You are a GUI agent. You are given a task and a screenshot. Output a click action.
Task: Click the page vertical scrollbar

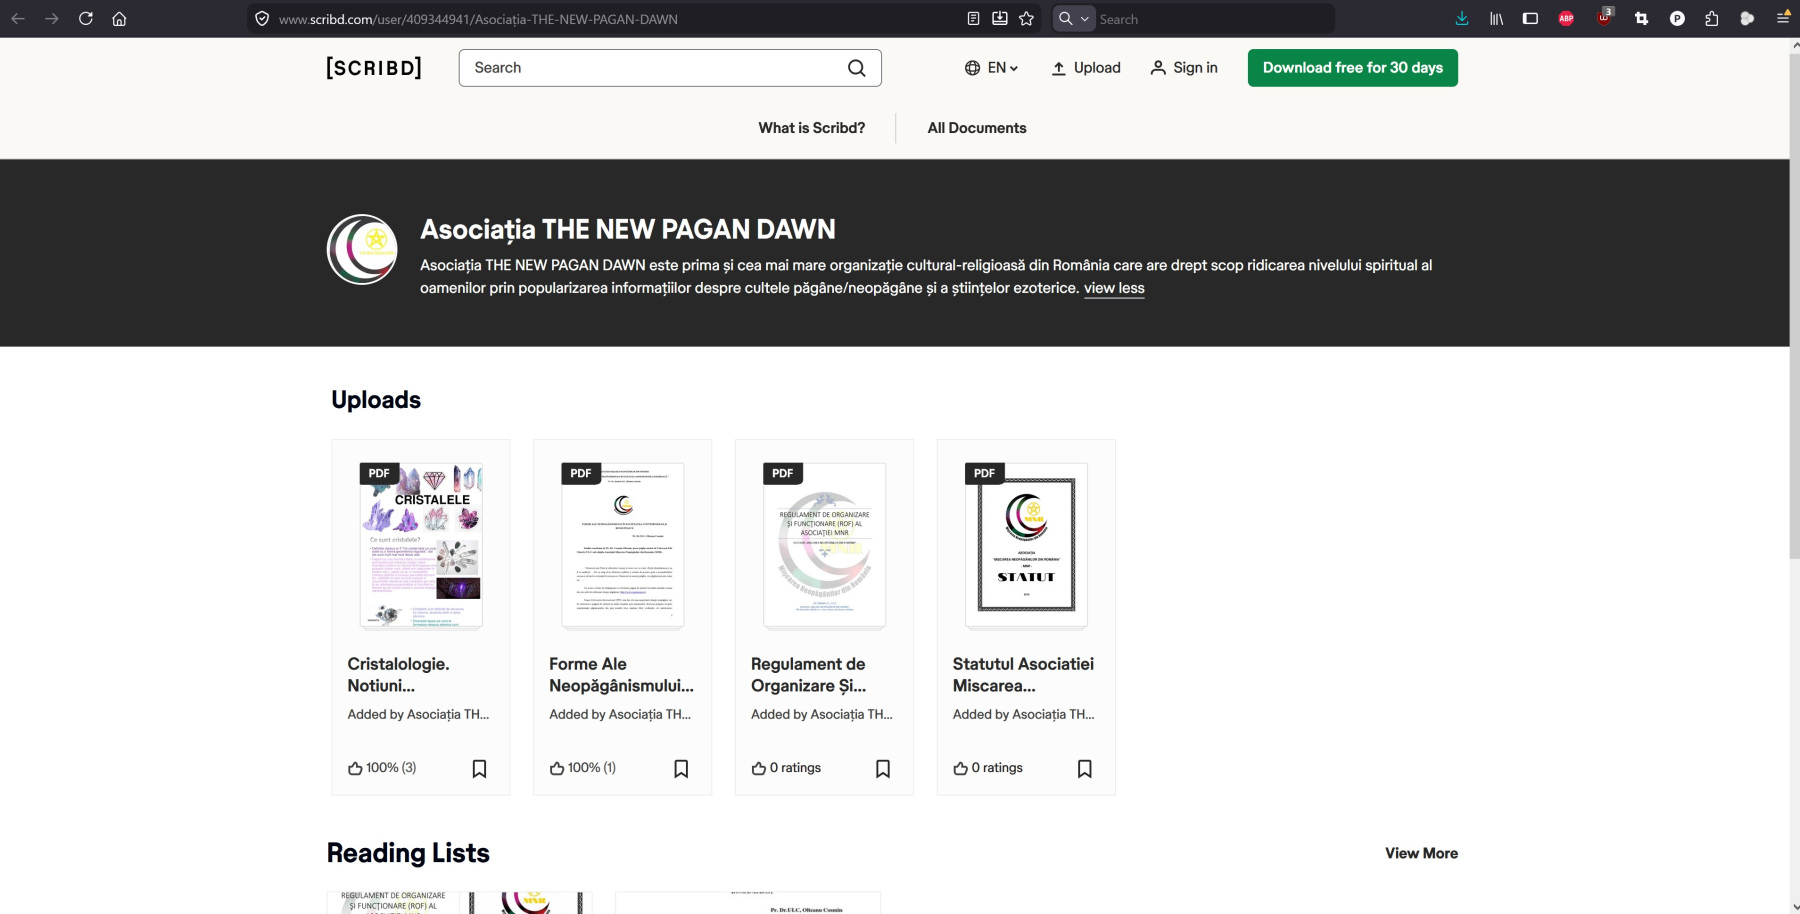tap(1794, 300)
